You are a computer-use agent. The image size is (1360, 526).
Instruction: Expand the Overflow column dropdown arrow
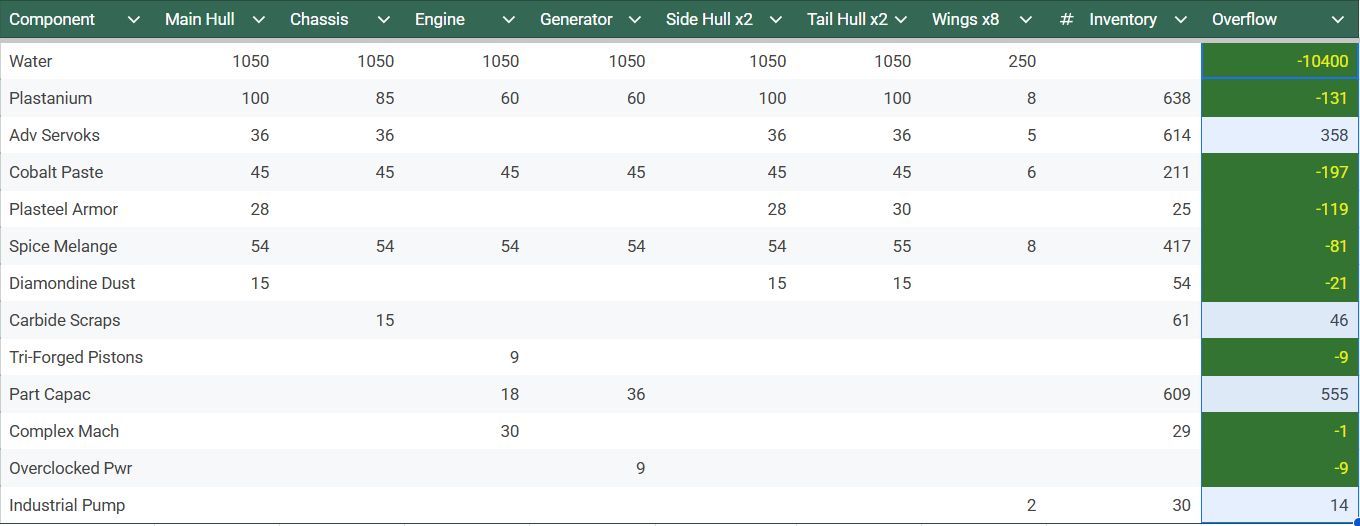pyautogui.click(x=1338, y=20)
